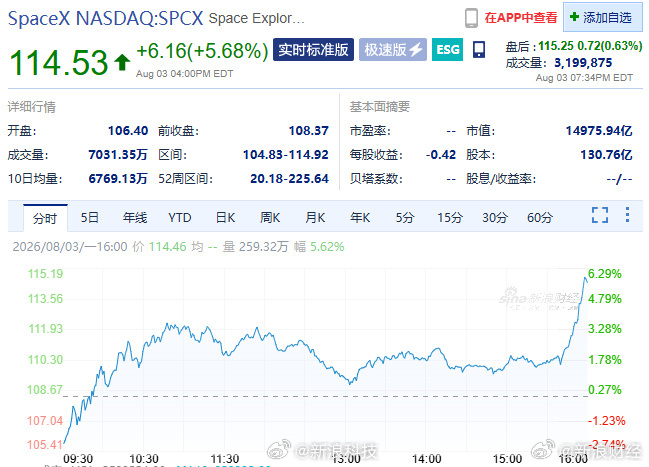649x467 pixels.
Task: Click the after-hours volume 3,199,875
Action: tap(583, 63)
